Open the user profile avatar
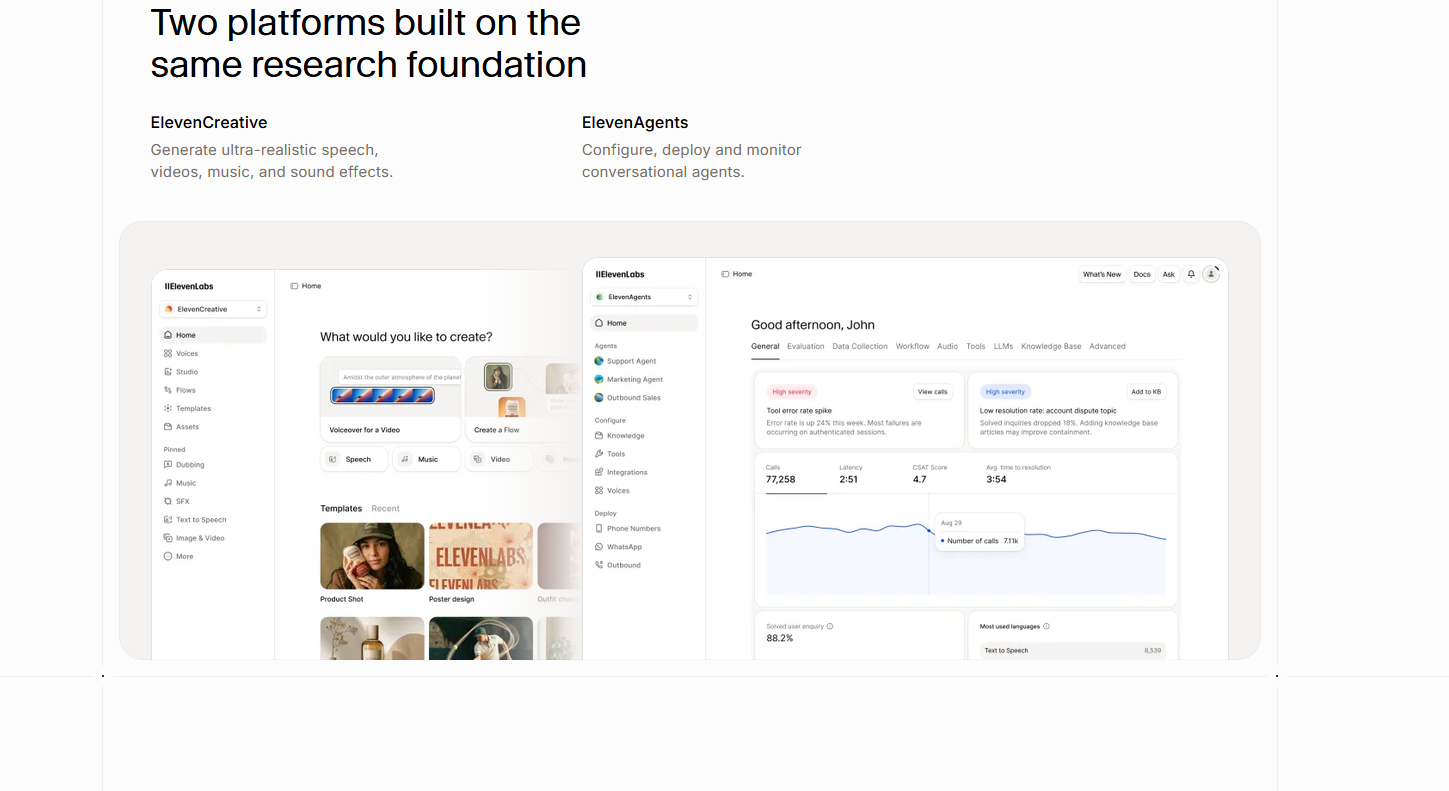 [1211, 274]
